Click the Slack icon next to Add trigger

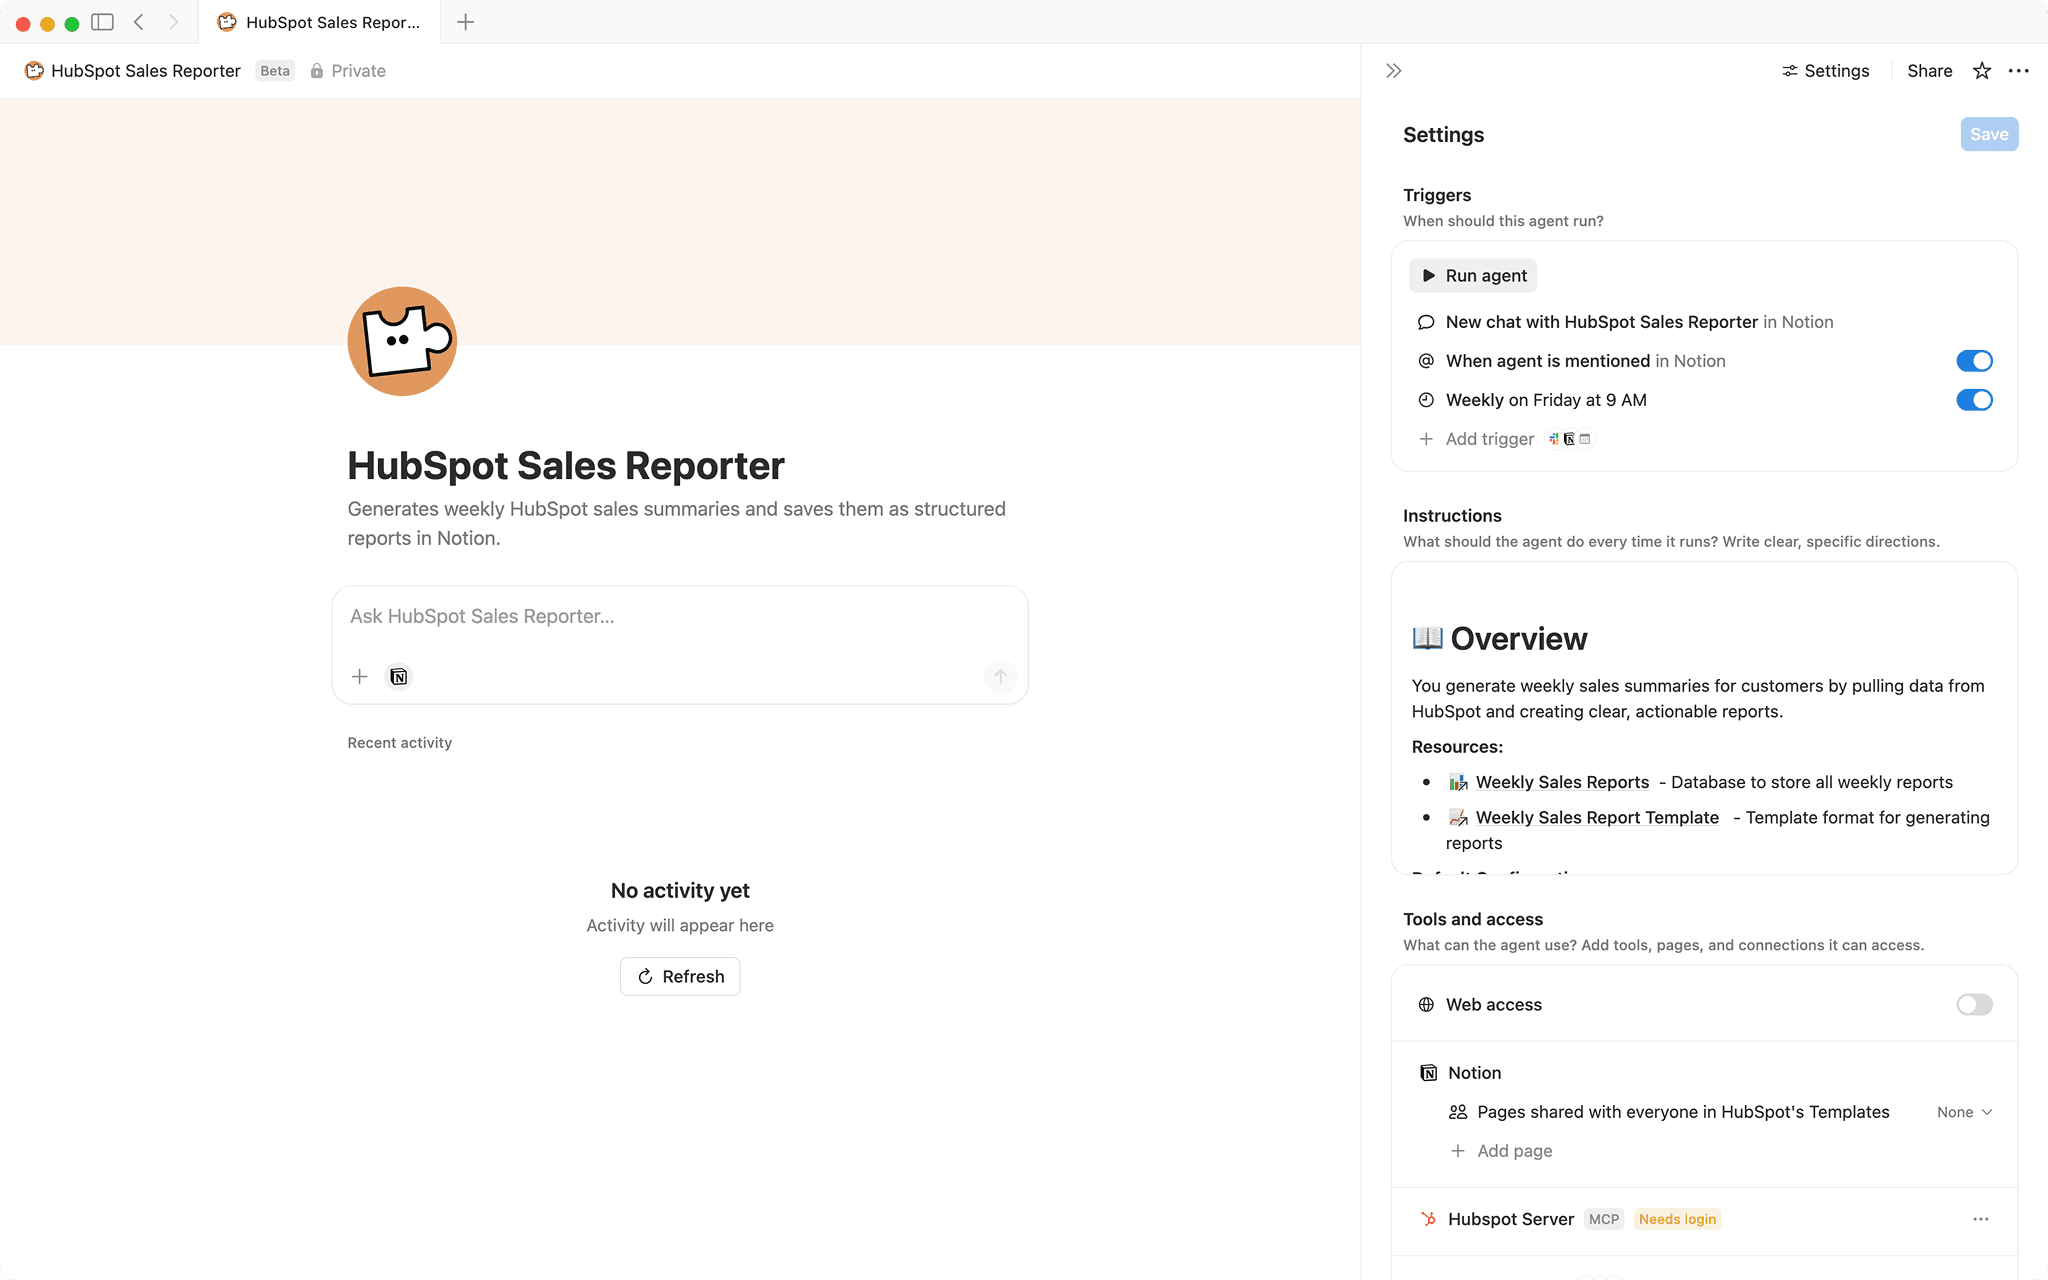click(x=1552, y=439)
